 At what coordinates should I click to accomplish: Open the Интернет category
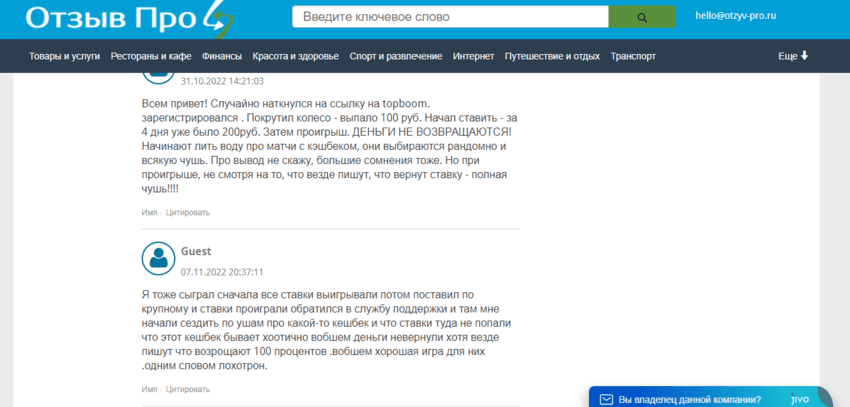pos(474,56)
